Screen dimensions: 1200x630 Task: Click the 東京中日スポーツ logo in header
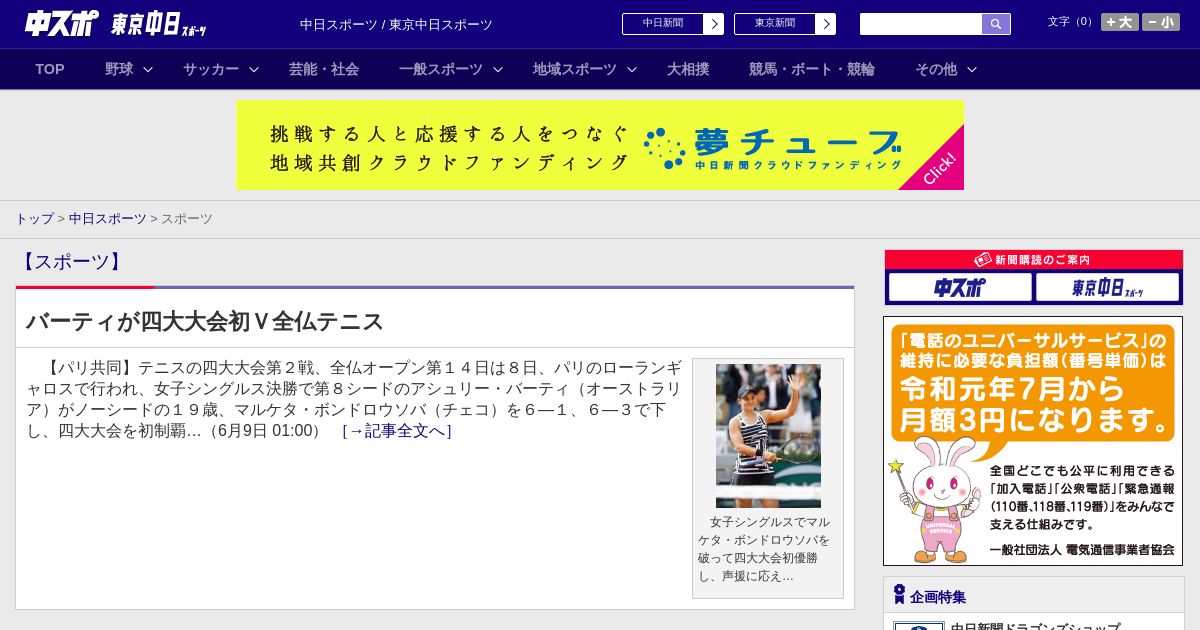(x=159, y=24)
